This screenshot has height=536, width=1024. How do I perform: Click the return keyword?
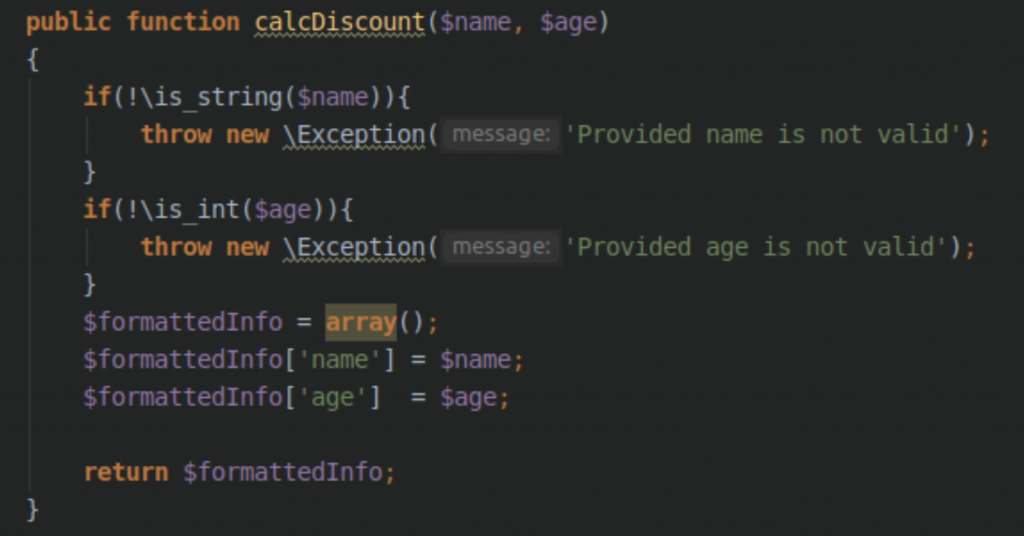(x=126, y=472)
